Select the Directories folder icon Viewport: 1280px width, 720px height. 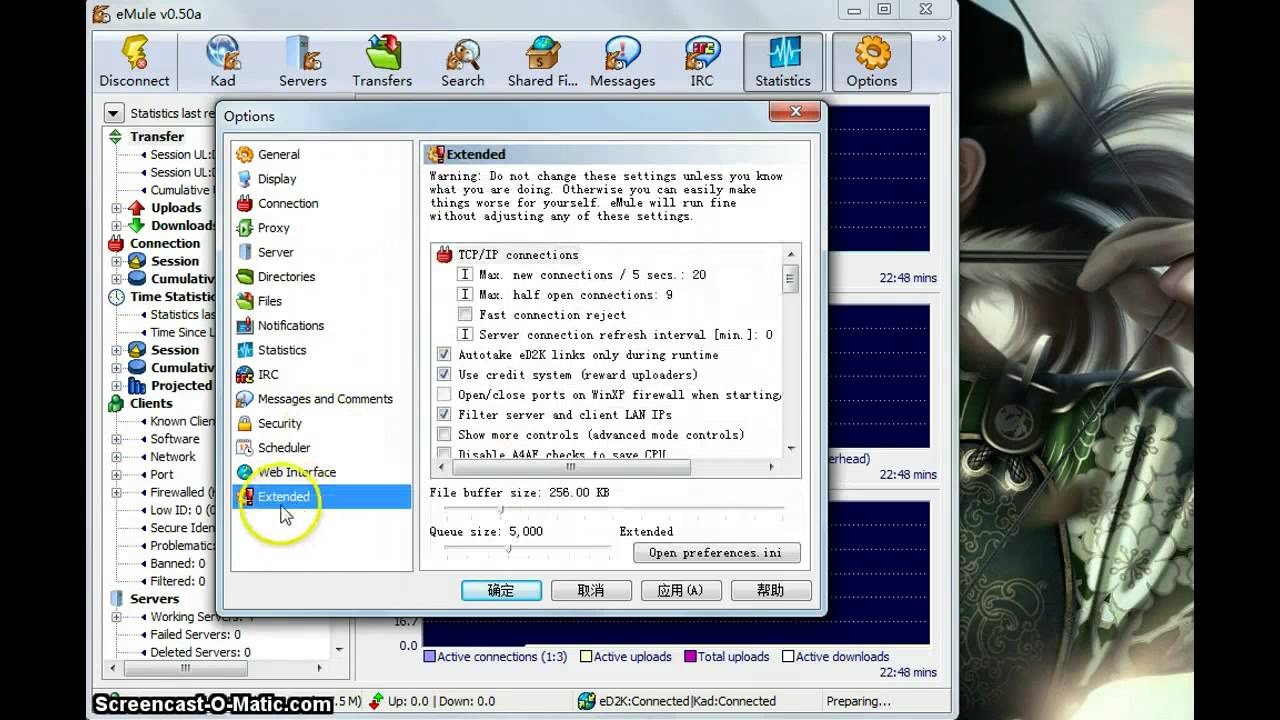(244, 277)
